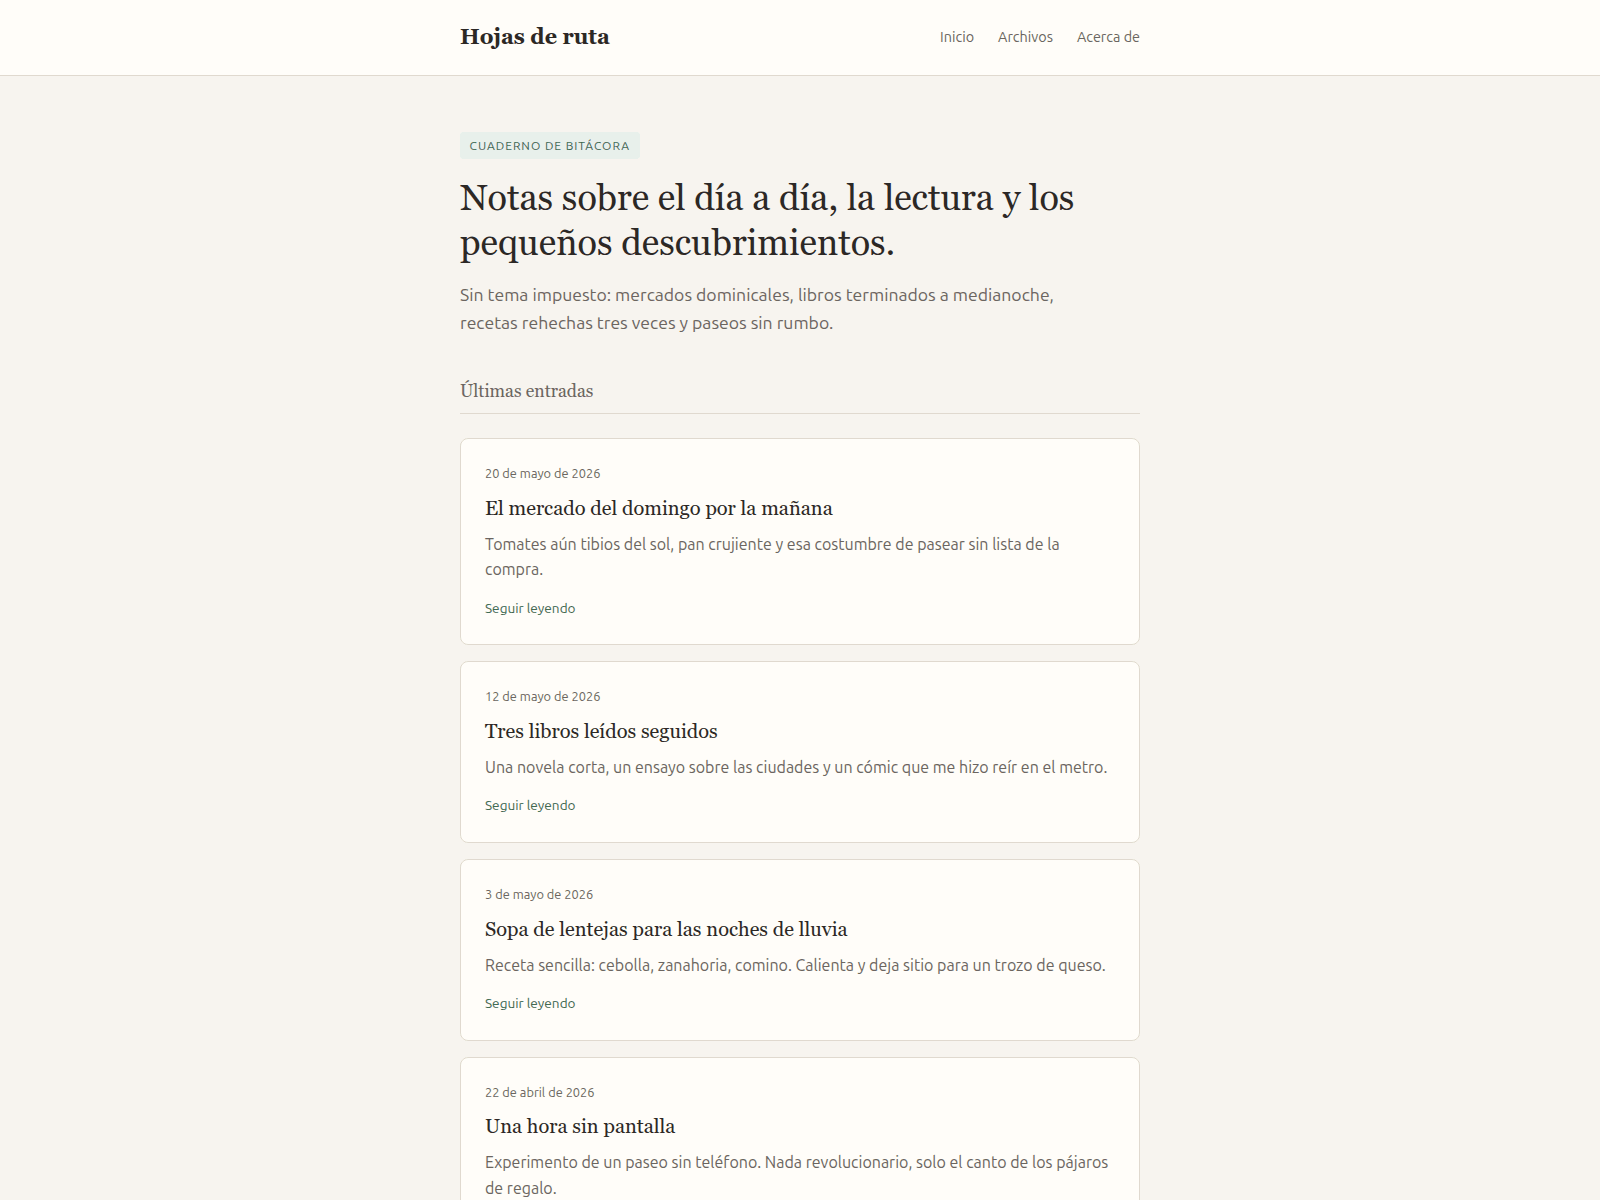Viewport: 1600px width, 1200px height.
Task: Click the date 3 de mayo de 2026
Action: click(x=539, y=895)
